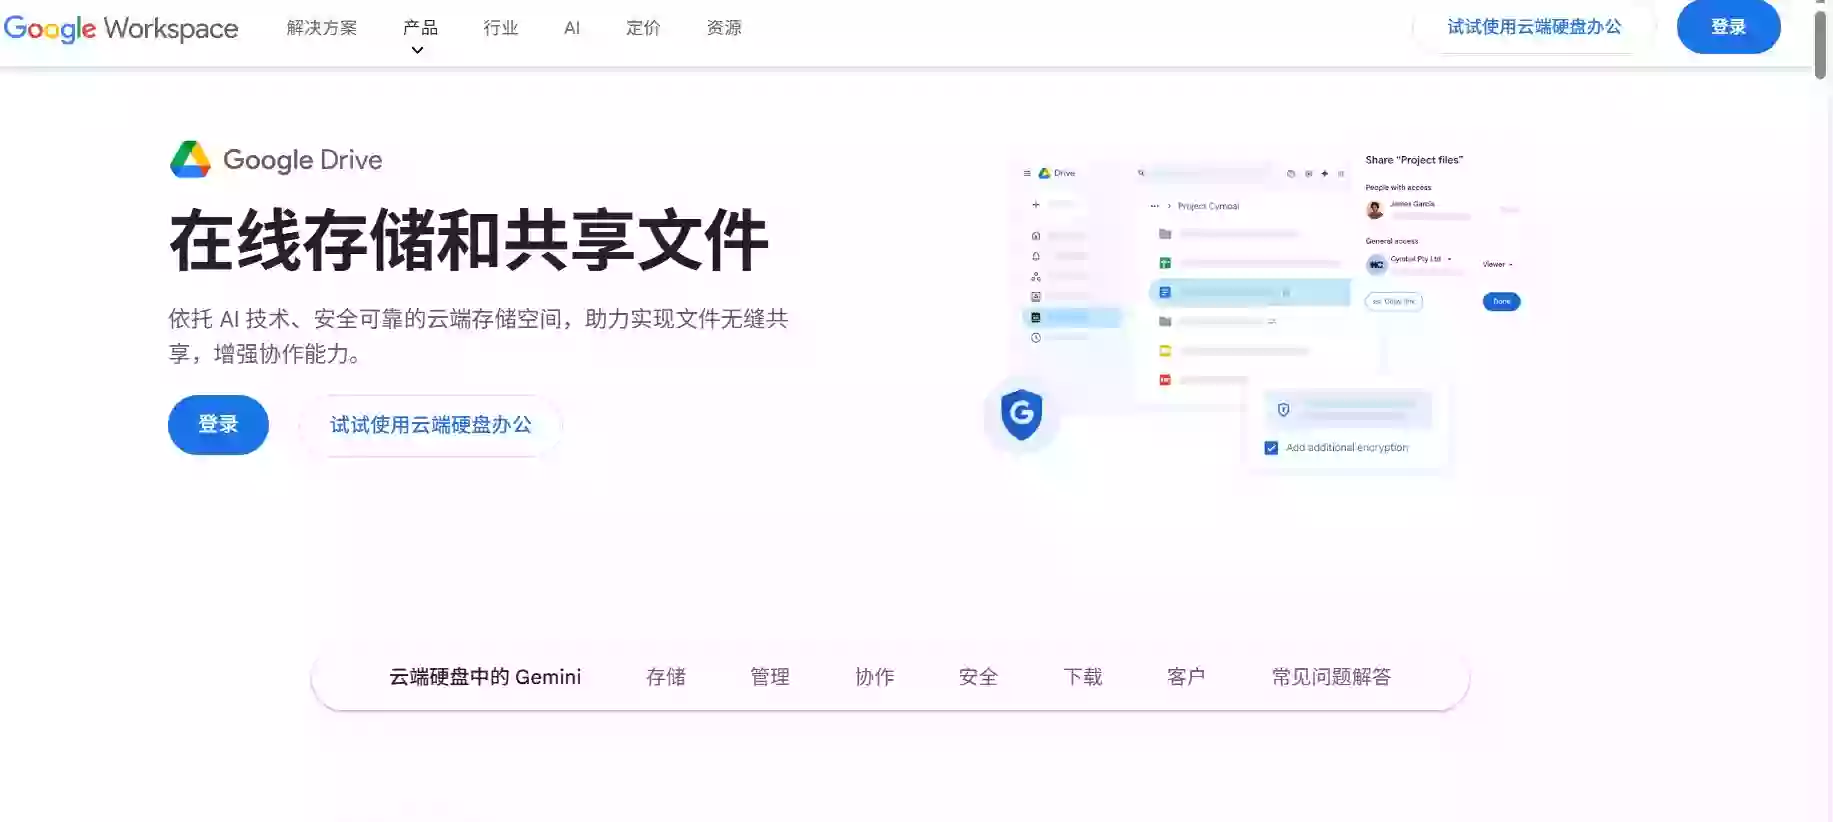The image size is (1833, 822).
Task: Click the blue 登录 button in the header
Action: pyautogui.click(x=1728, y=27)
